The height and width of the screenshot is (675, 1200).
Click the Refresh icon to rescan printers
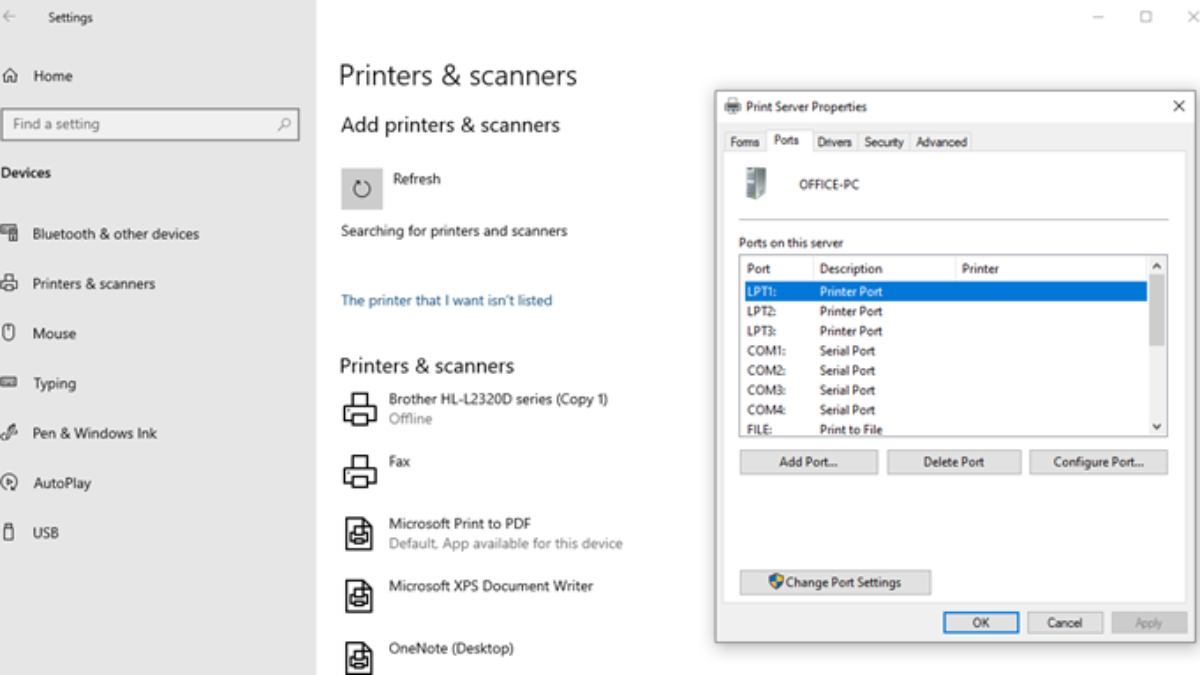[362, 188]
